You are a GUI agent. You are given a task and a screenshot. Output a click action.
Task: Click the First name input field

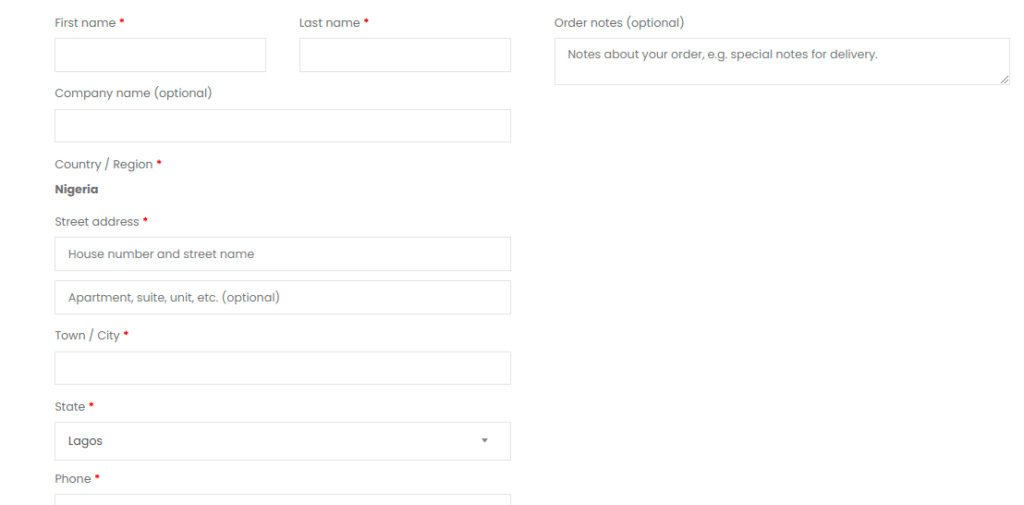click(160, 55)
